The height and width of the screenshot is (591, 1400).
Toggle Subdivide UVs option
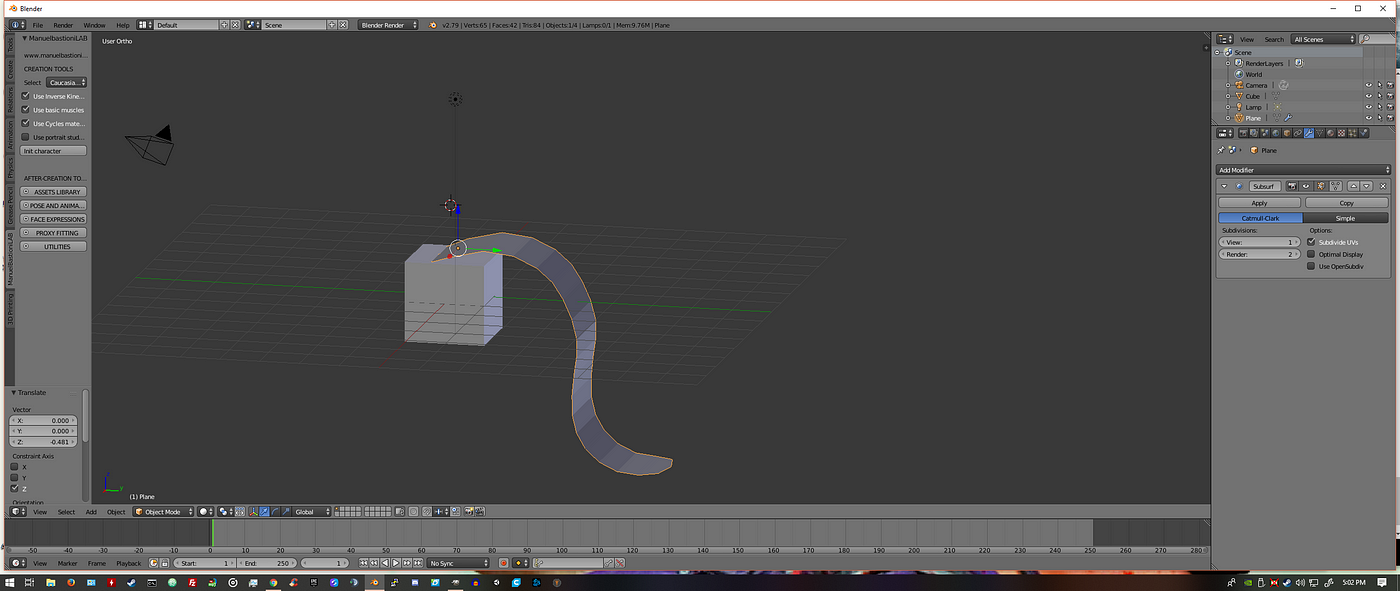1311,242
